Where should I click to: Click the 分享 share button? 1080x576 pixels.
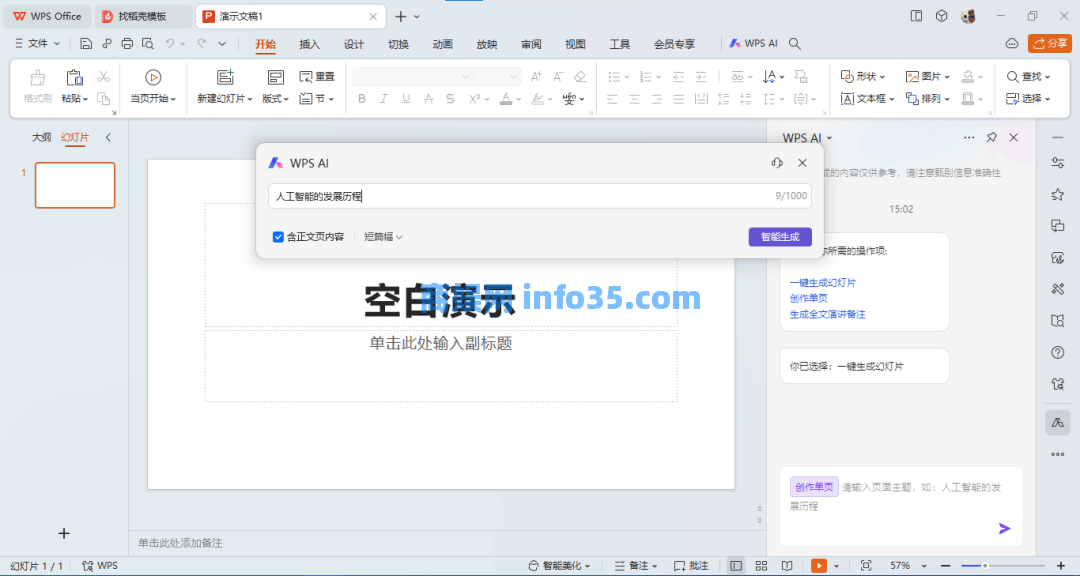coord(1050,43)
